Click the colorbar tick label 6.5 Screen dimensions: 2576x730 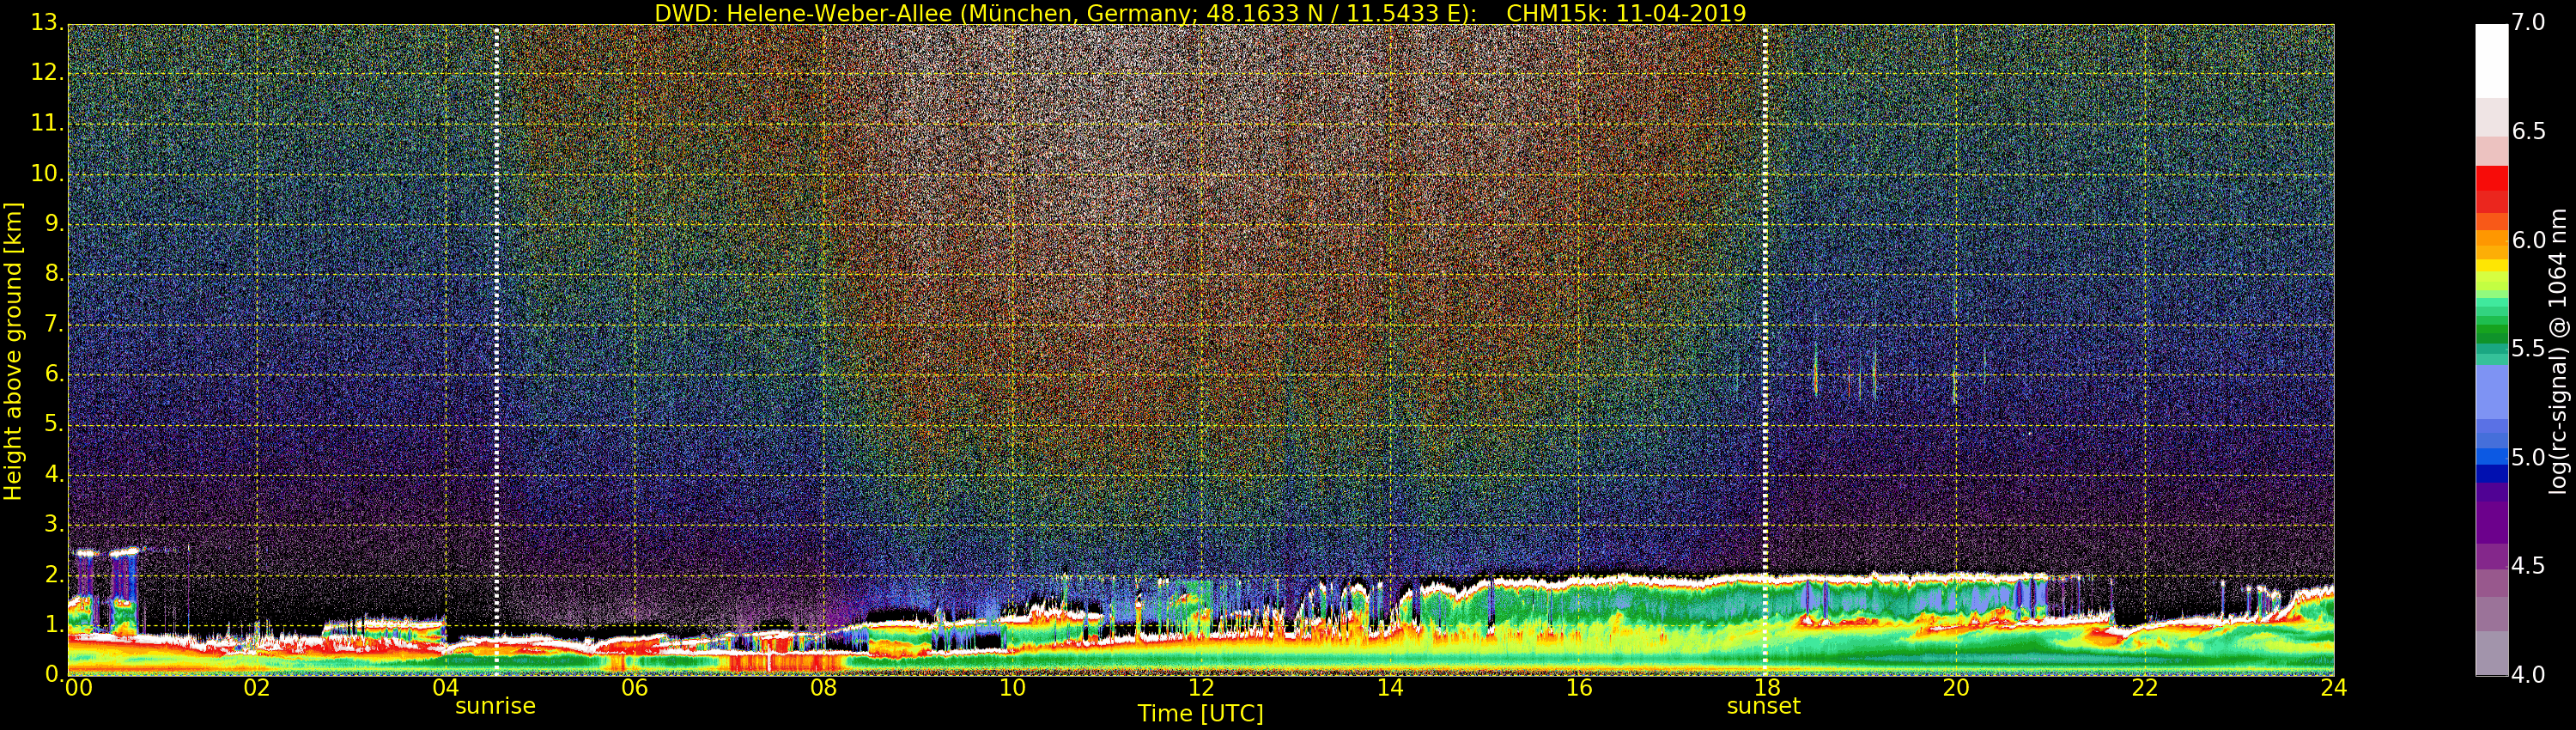click(x=2528, y=132)
